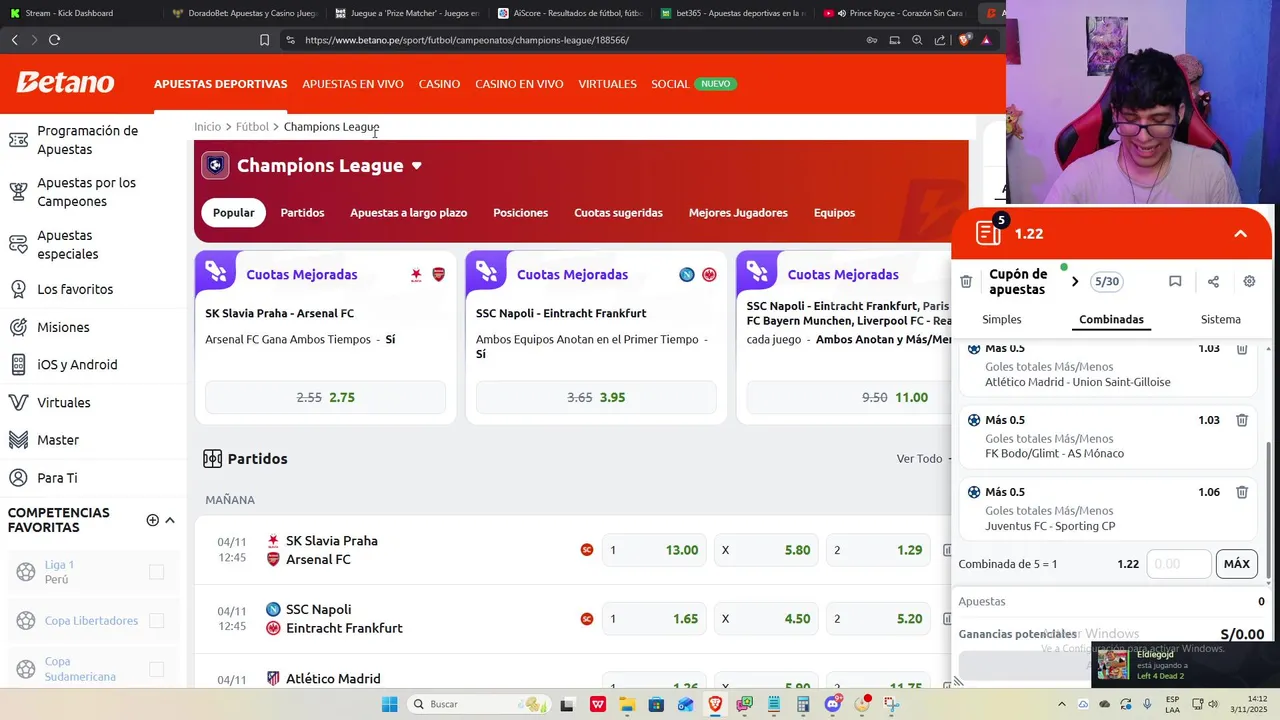Screen dimensions: 1280x720
Task: Open Misiones target icon
Action: click(x=18, y=327)
